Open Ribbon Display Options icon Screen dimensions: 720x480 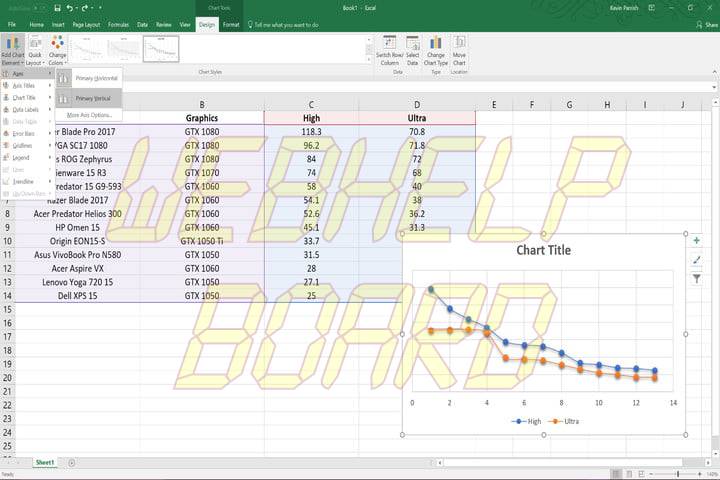pyautogui.click(x=651, y=8)
